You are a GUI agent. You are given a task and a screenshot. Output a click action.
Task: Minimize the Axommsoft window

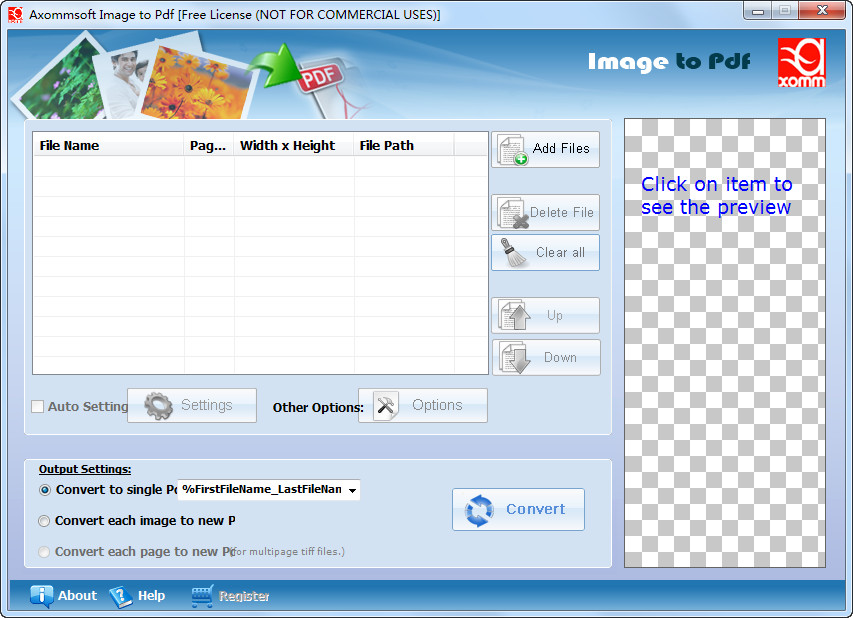[x=758, y=10]
